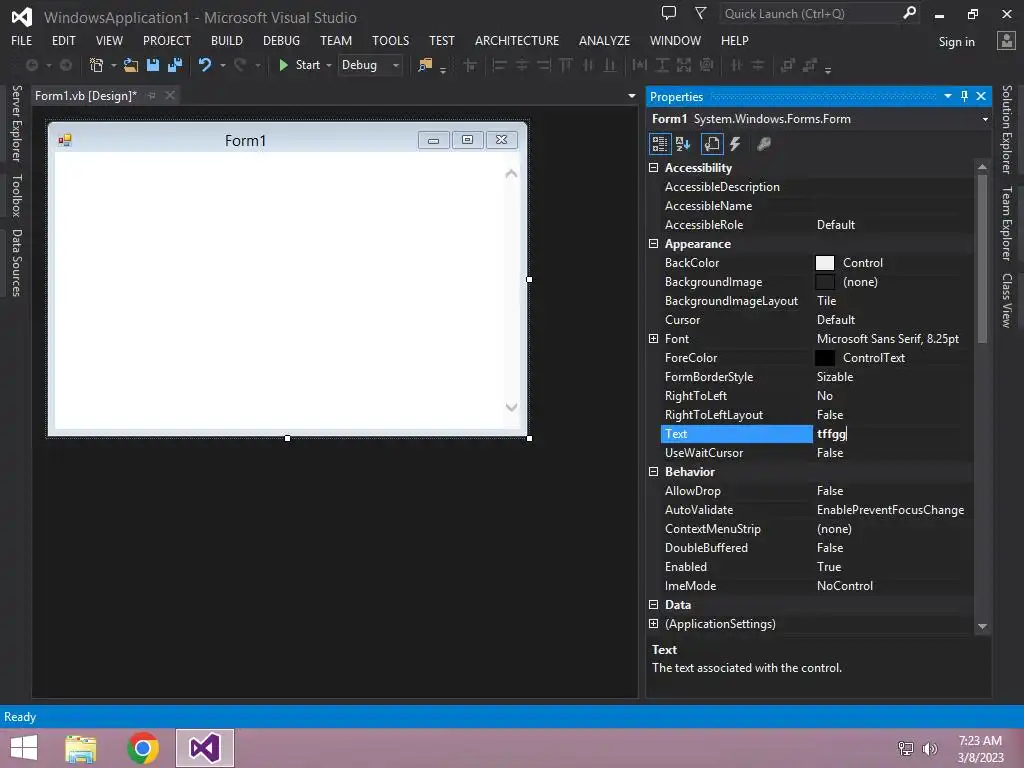Open the Team Explorer side tab
The width and height of the screenshot is (1024, 768).
click(1007, 223)
